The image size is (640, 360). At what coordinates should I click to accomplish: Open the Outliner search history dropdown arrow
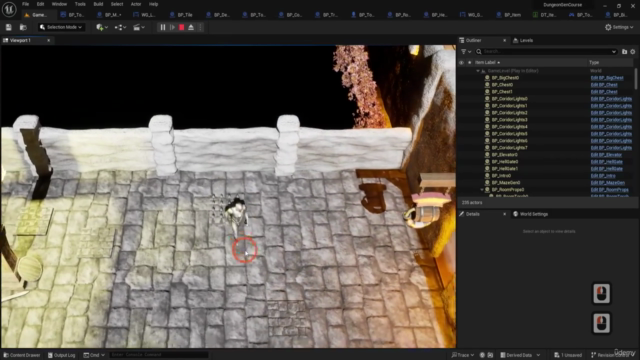613,51
